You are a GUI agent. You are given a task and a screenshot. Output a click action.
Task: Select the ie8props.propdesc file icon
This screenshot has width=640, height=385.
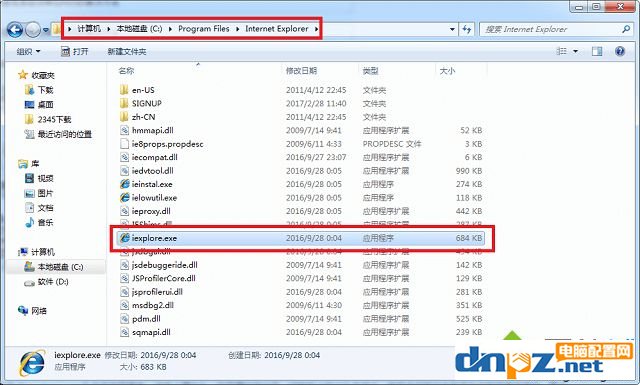coord(124,144)
